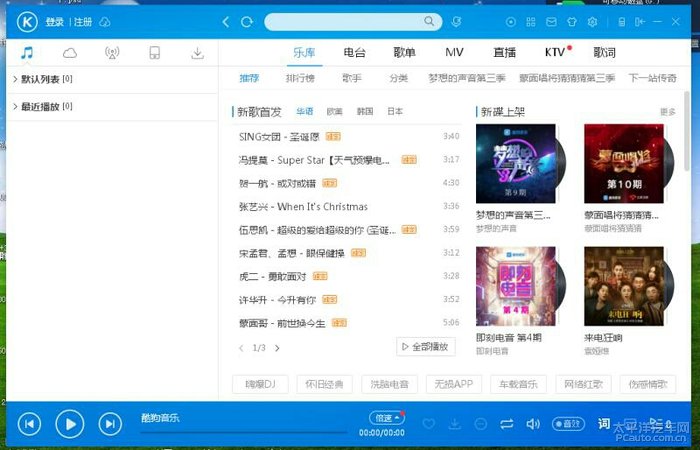Open the download manager sidebar icon
The height and width of the screenshot is (450, 700).
197,53
